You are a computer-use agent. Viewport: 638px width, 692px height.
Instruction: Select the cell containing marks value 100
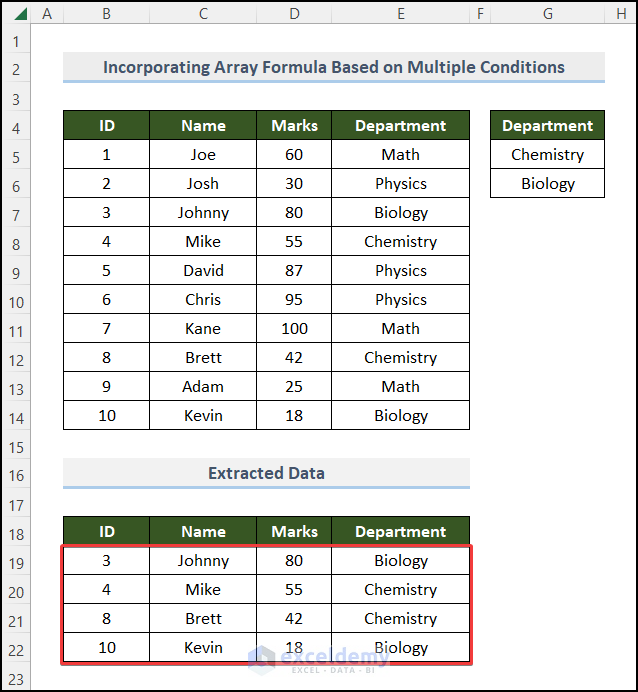click(x=294, y=329)
